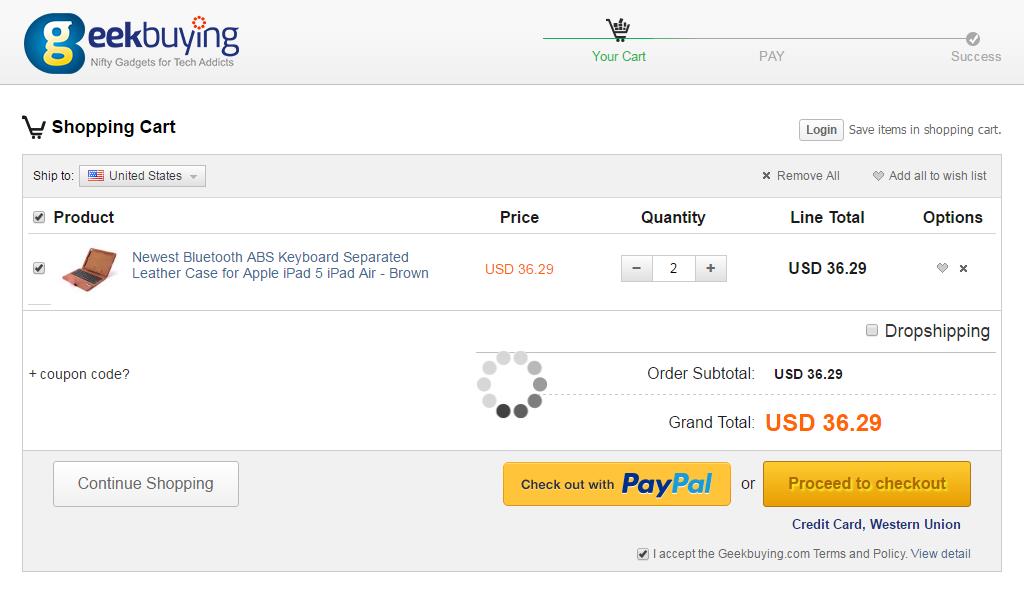The height and width of the screenshot is (596, 1024).
Task: Click the United States flag icon
Action: (x=95, y=175)
